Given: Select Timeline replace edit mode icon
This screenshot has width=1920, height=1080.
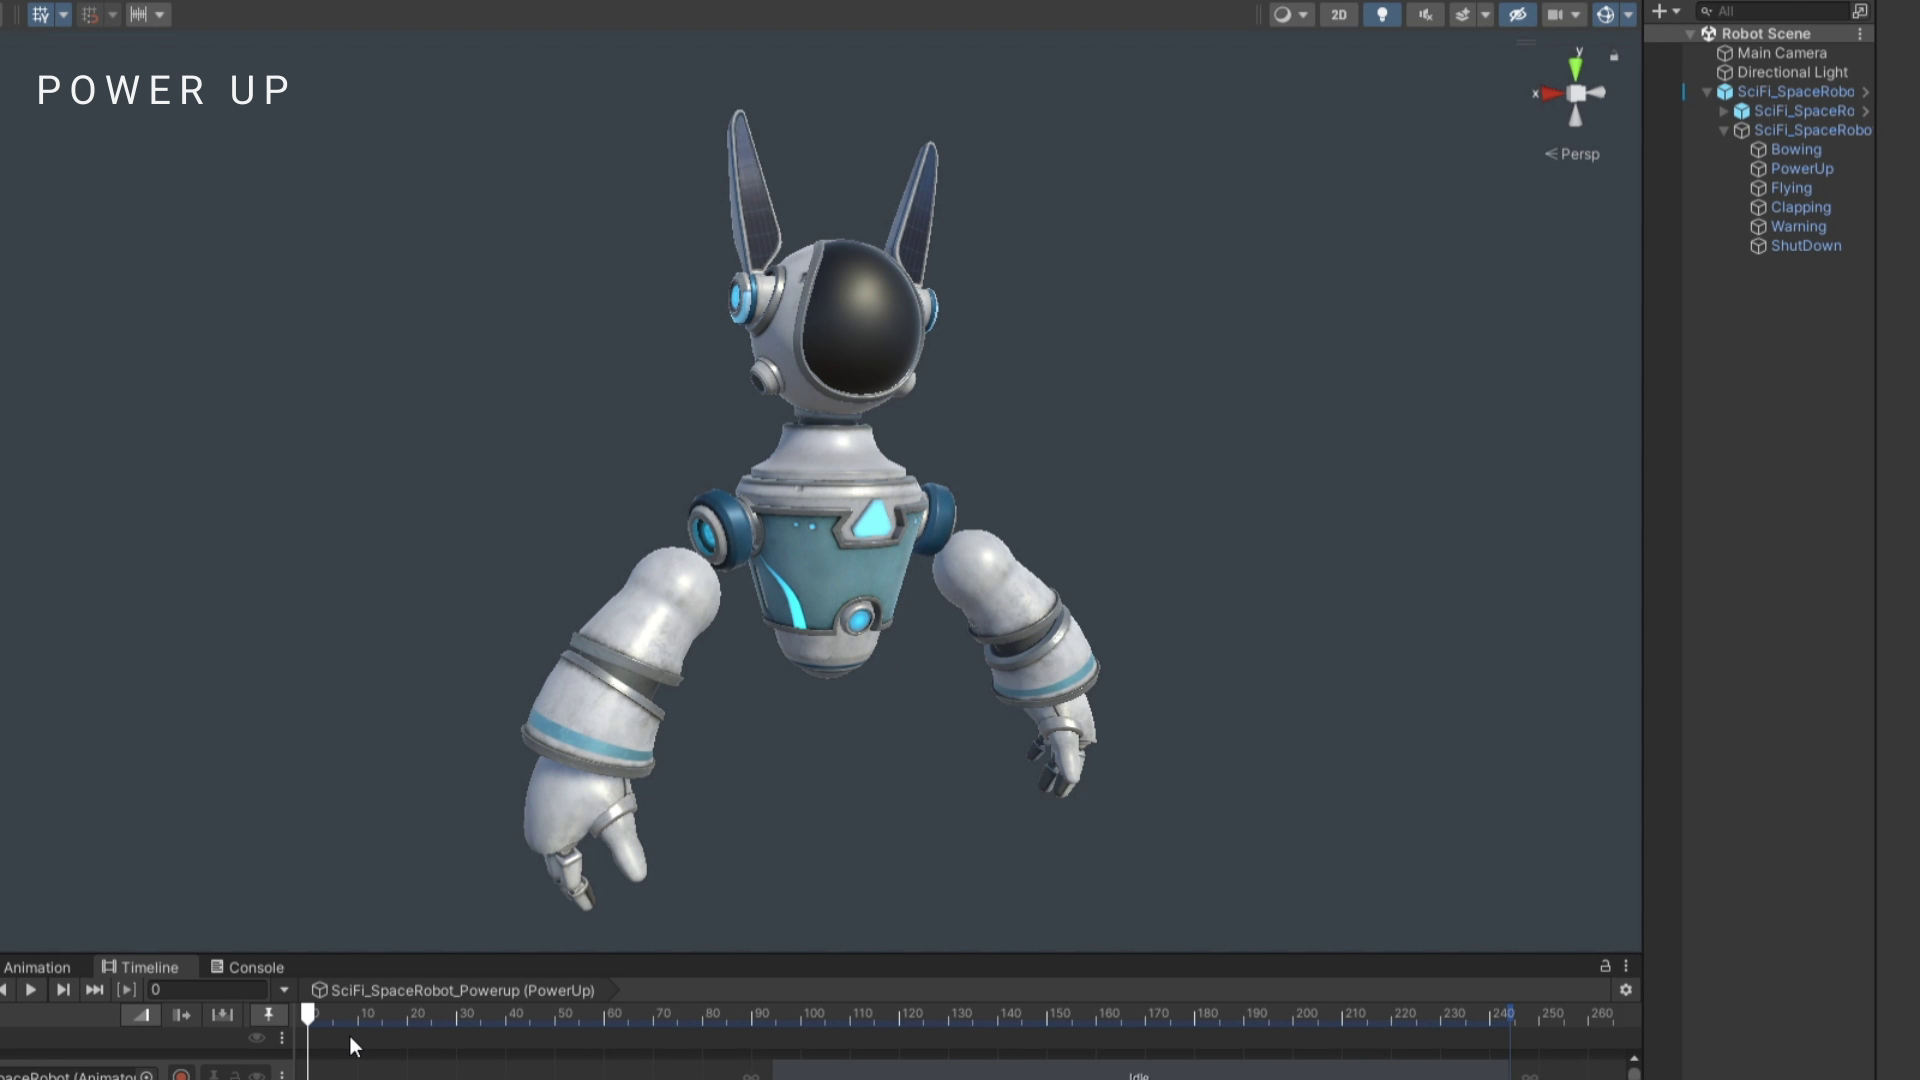Looking at the screenshot, I should 222,1015.
